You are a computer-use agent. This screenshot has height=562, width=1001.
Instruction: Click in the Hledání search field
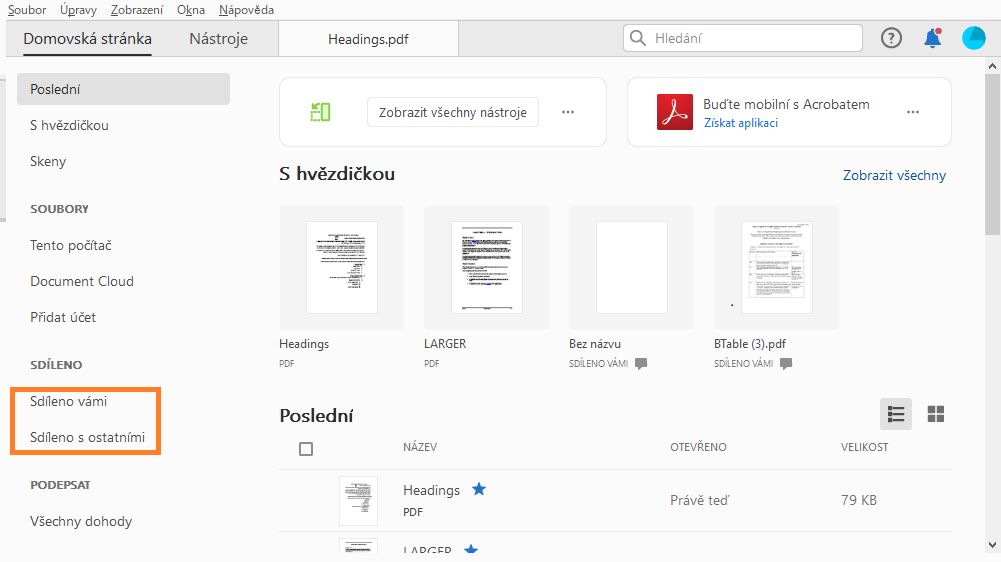point(742,38)
